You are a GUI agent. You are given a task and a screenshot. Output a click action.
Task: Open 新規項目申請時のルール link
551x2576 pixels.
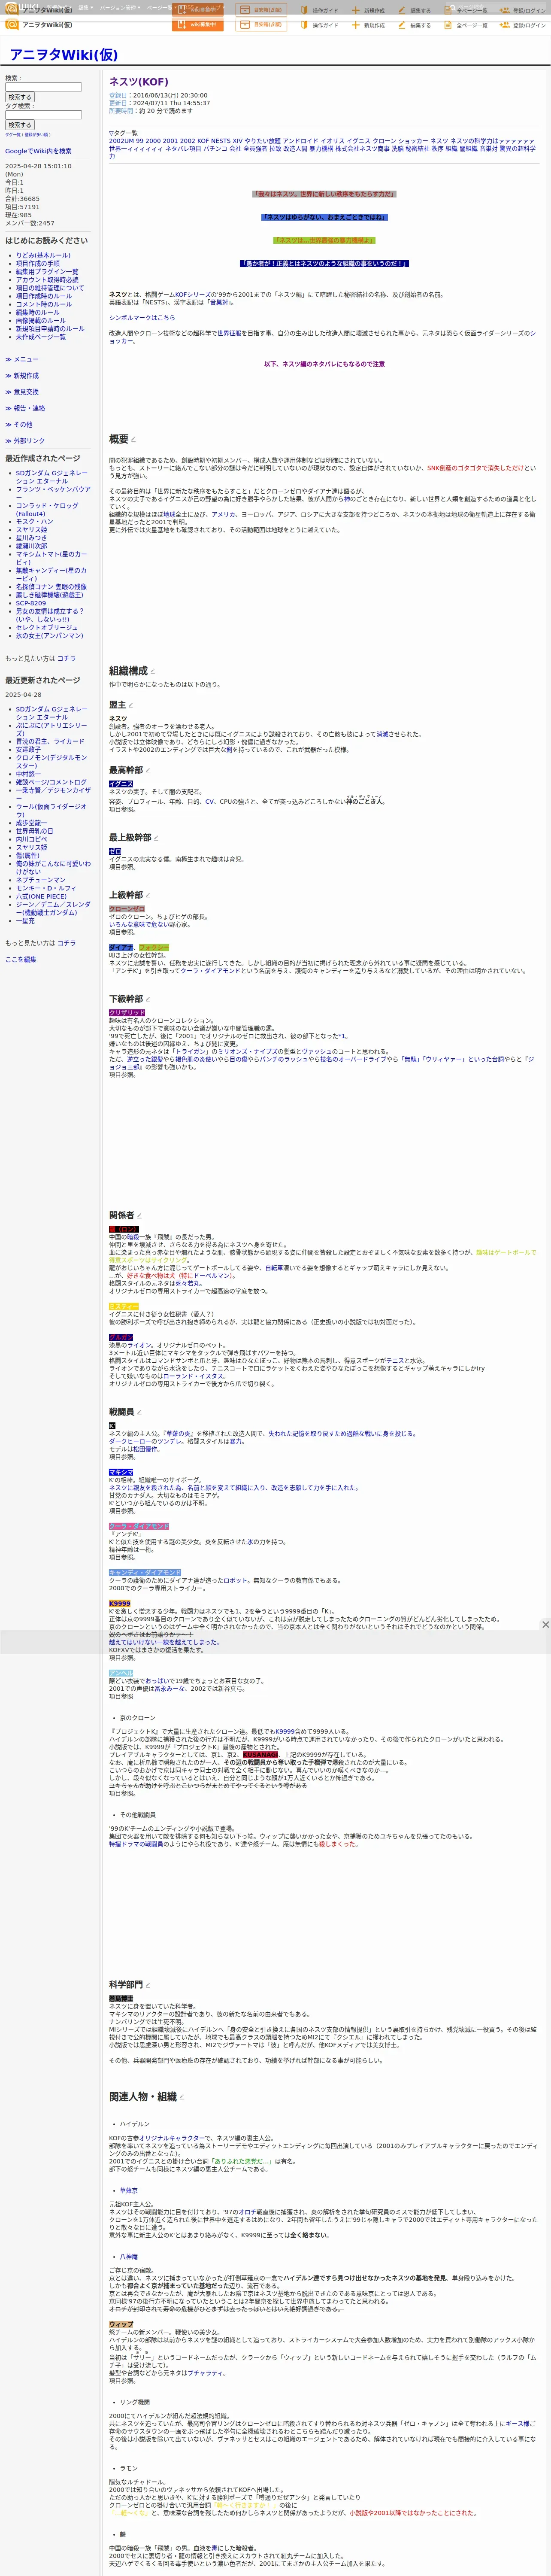[50, 329]
